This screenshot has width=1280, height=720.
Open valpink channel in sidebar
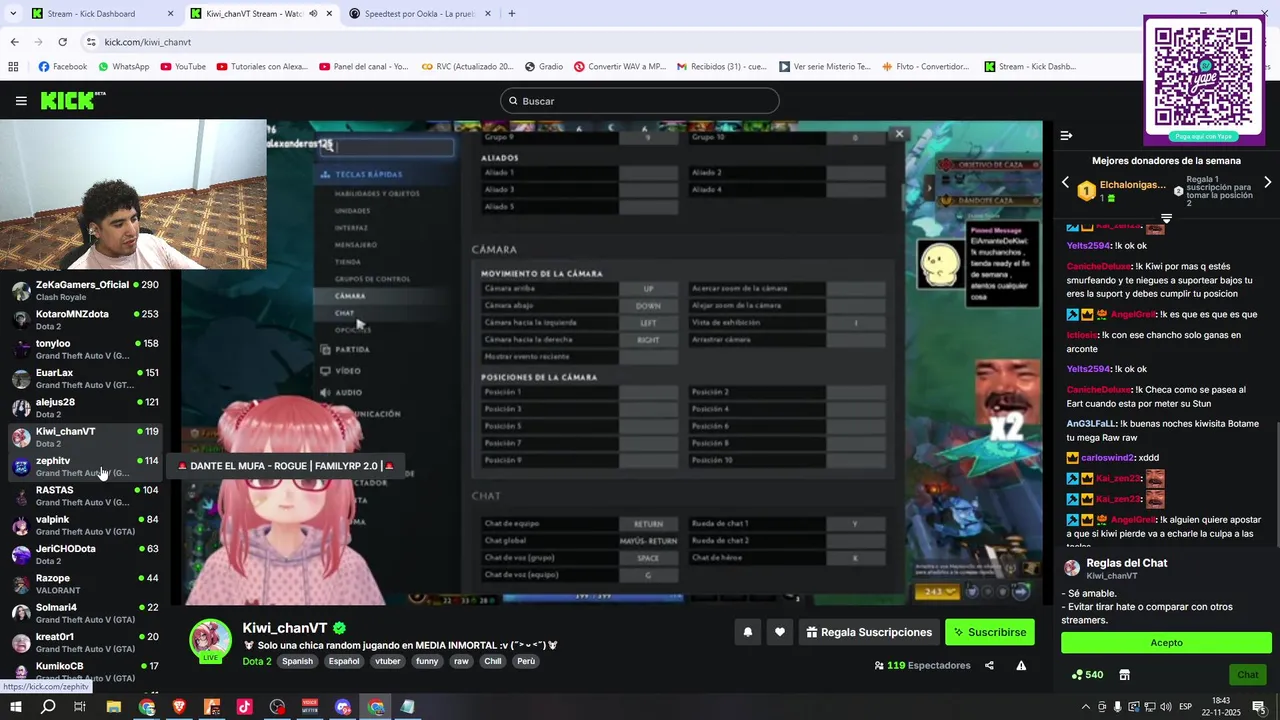pos(85,525)
